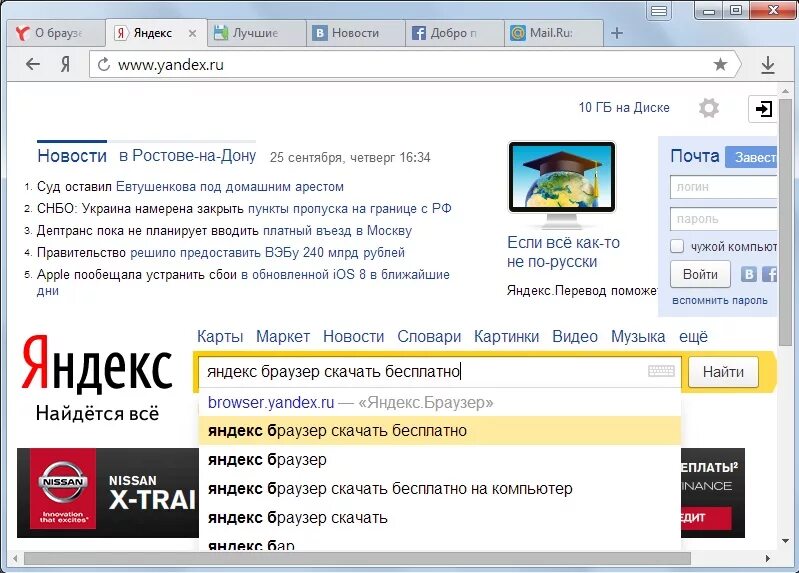Switch to the "Добро п" Facebook tab
This screenshot has width=799, height=573.
click(454, 33)
